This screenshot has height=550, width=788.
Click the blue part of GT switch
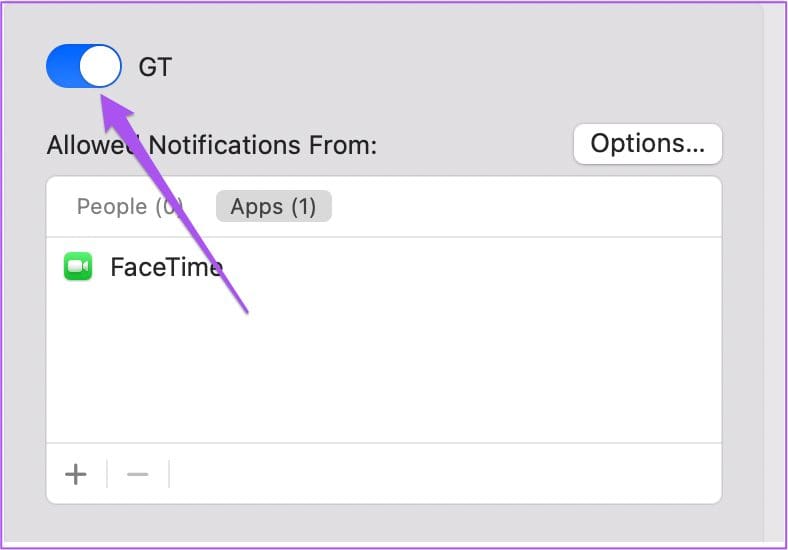pyautogui.click(x=62, y=66)
